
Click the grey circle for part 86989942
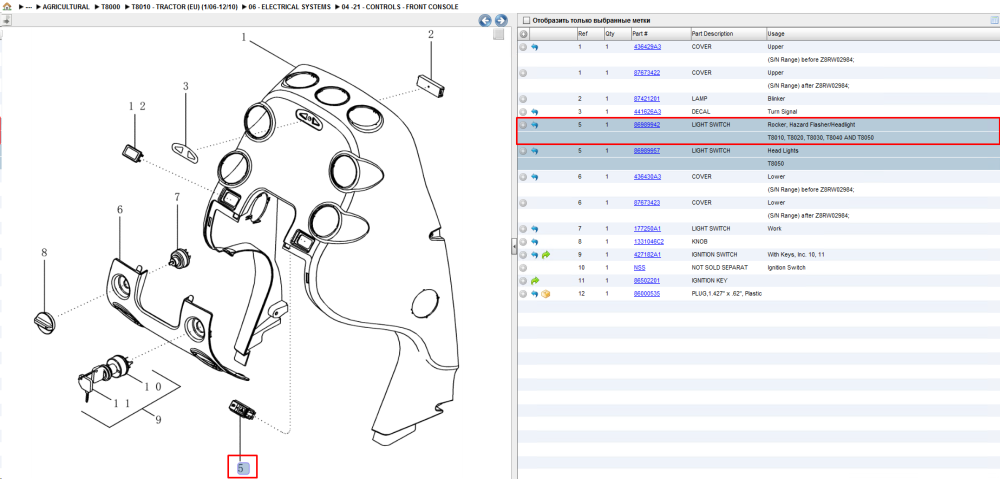pyautogui.click(x=524, y=125)
